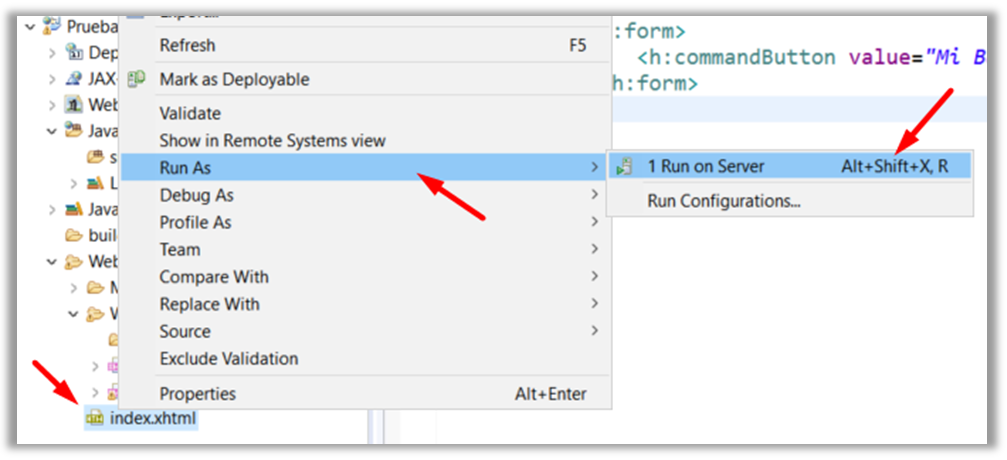Image resolution: width=1007 pixels, height=460 pixels.
Task: Click Validate in the context menu
Action: tap(190, 113)
